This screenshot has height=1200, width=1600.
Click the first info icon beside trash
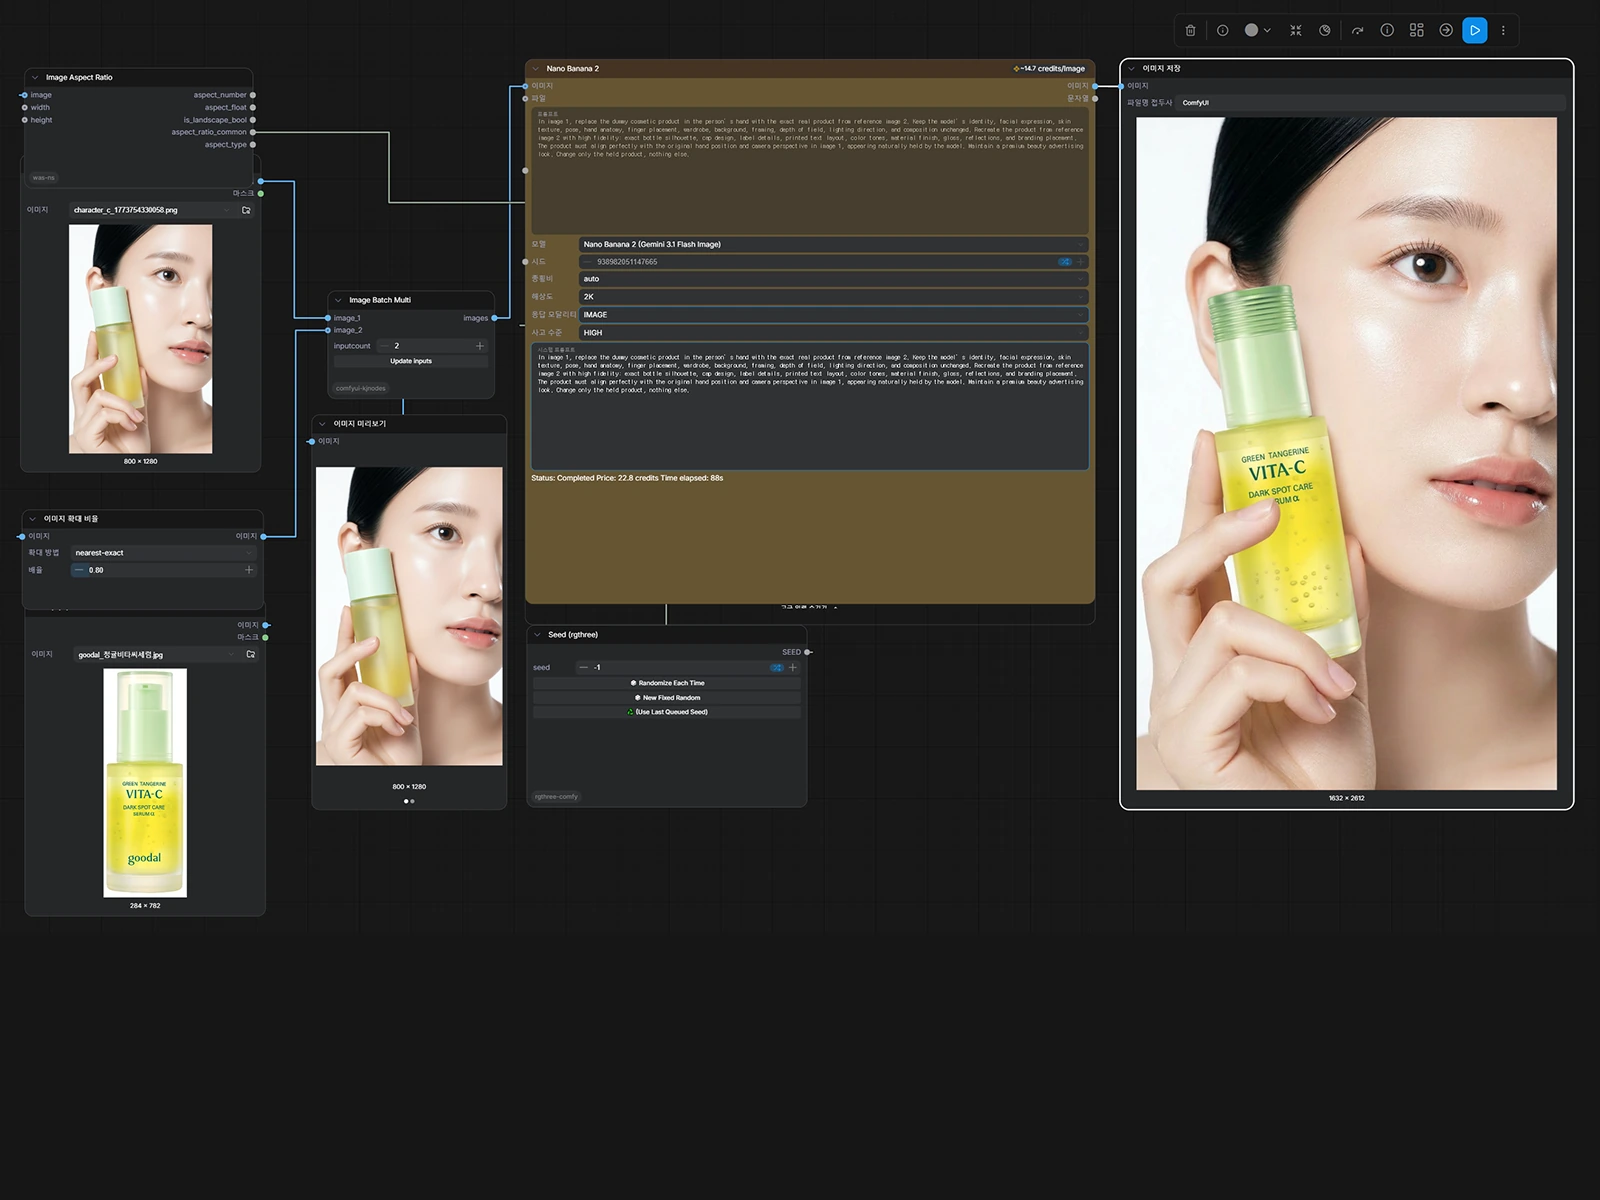1222,30
